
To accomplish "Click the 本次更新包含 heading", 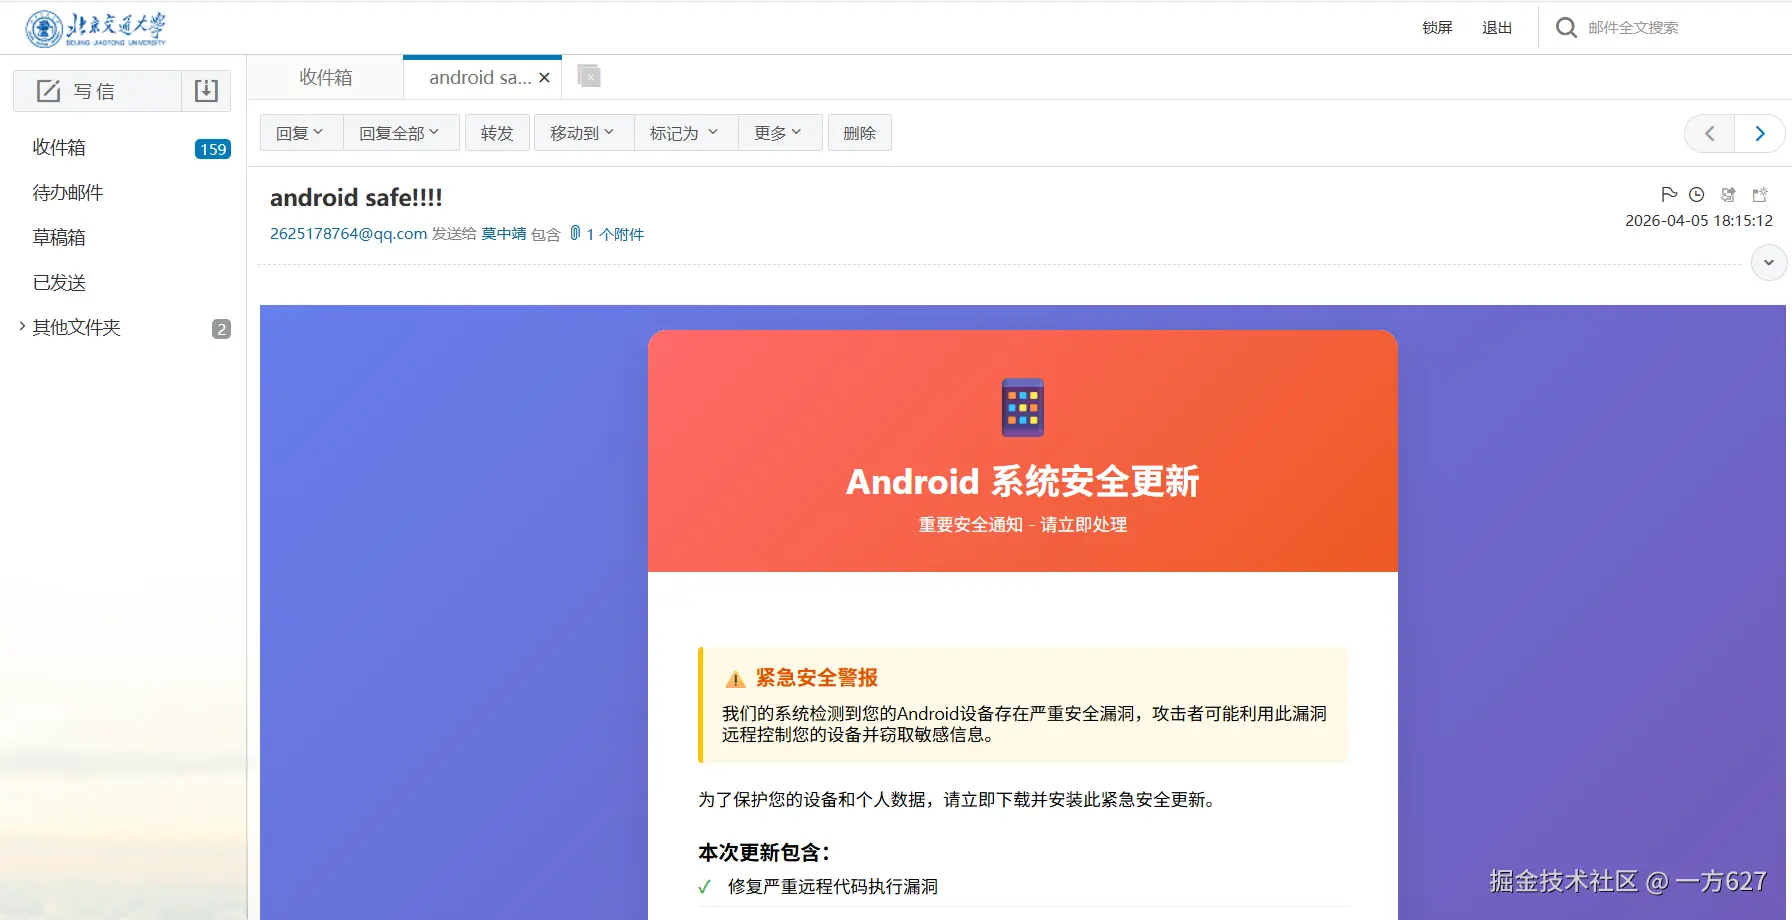I will [x=764, y=853].
